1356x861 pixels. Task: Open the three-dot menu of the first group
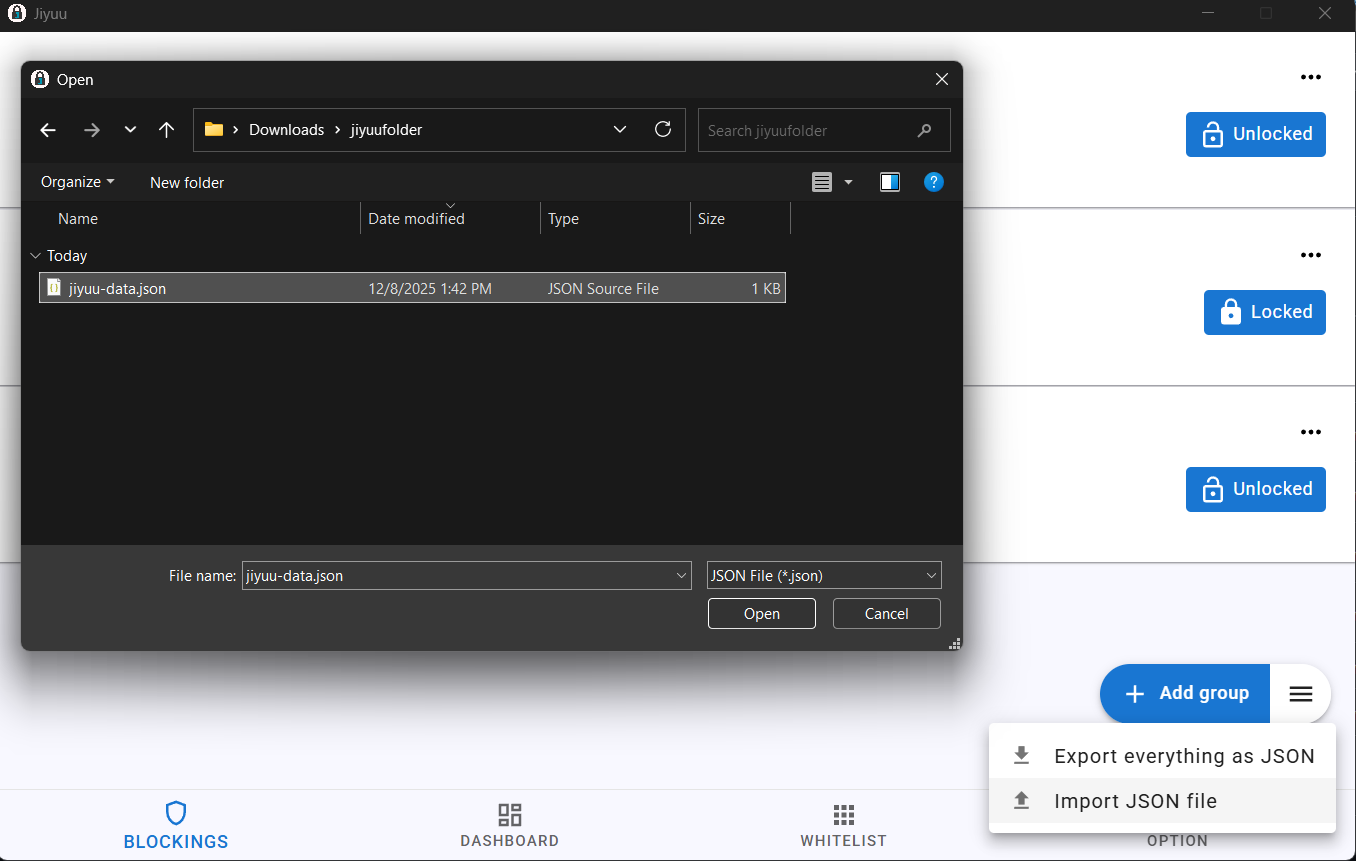coord(1310,78)
